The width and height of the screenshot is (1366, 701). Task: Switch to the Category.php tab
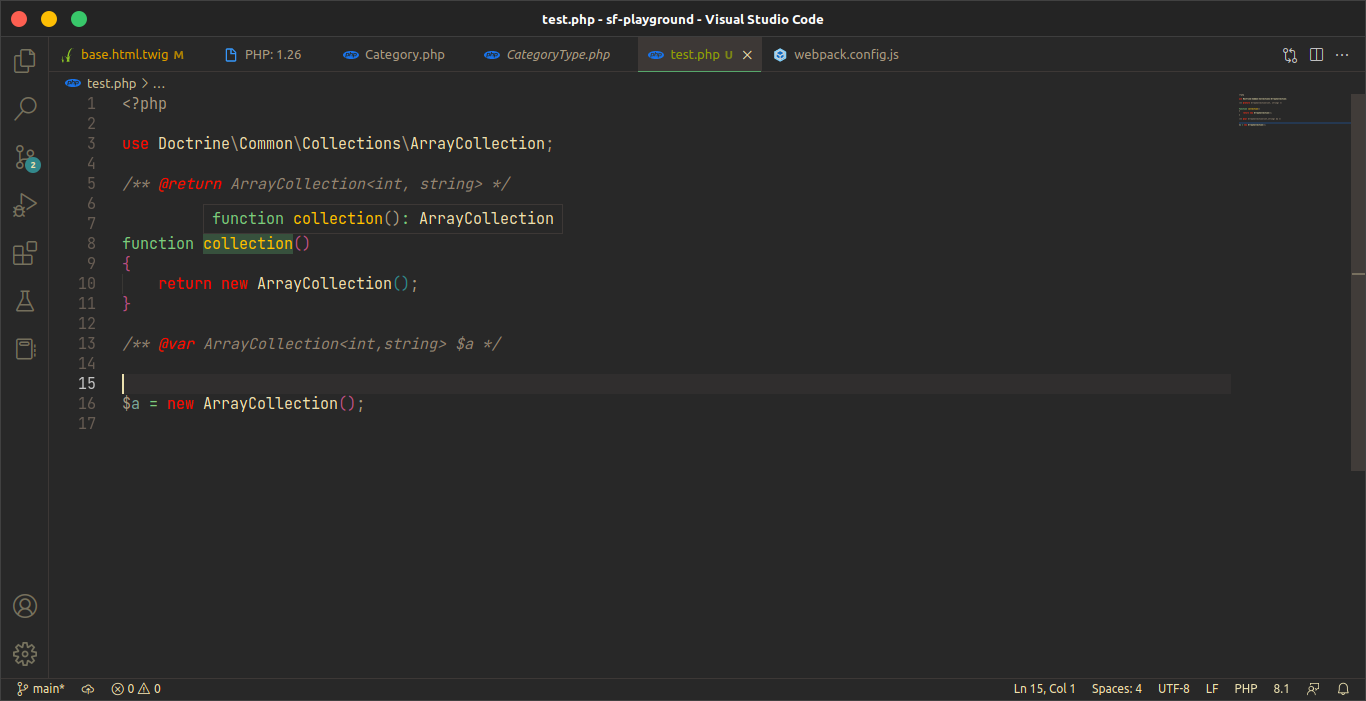point(404,55)
